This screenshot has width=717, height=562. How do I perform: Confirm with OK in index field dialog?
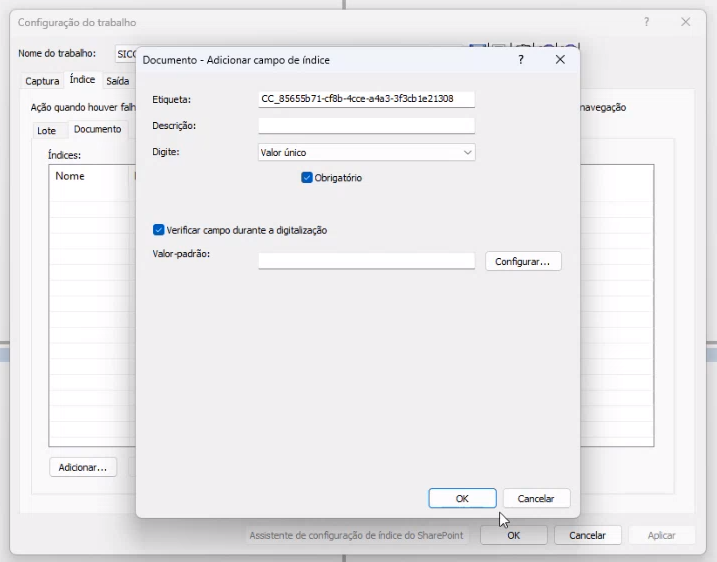pyautogui.click(x=462, y=498)
